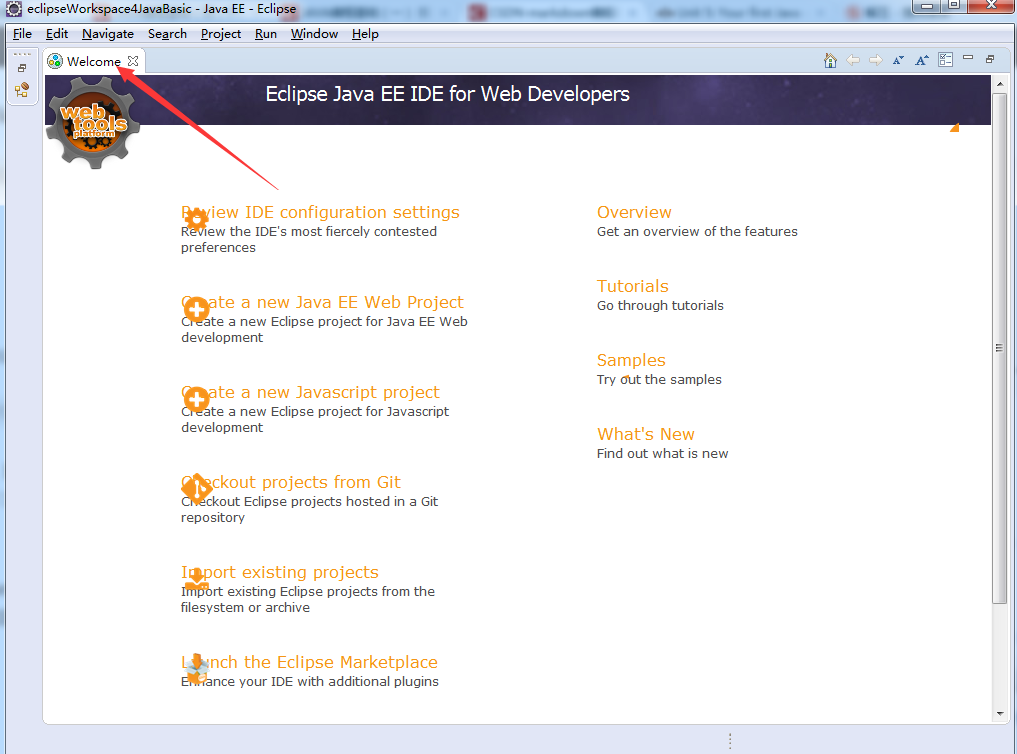Screen dimensions: 1017x754
Task: Click the scrollbar up arrow
Action: click(999, 83)
